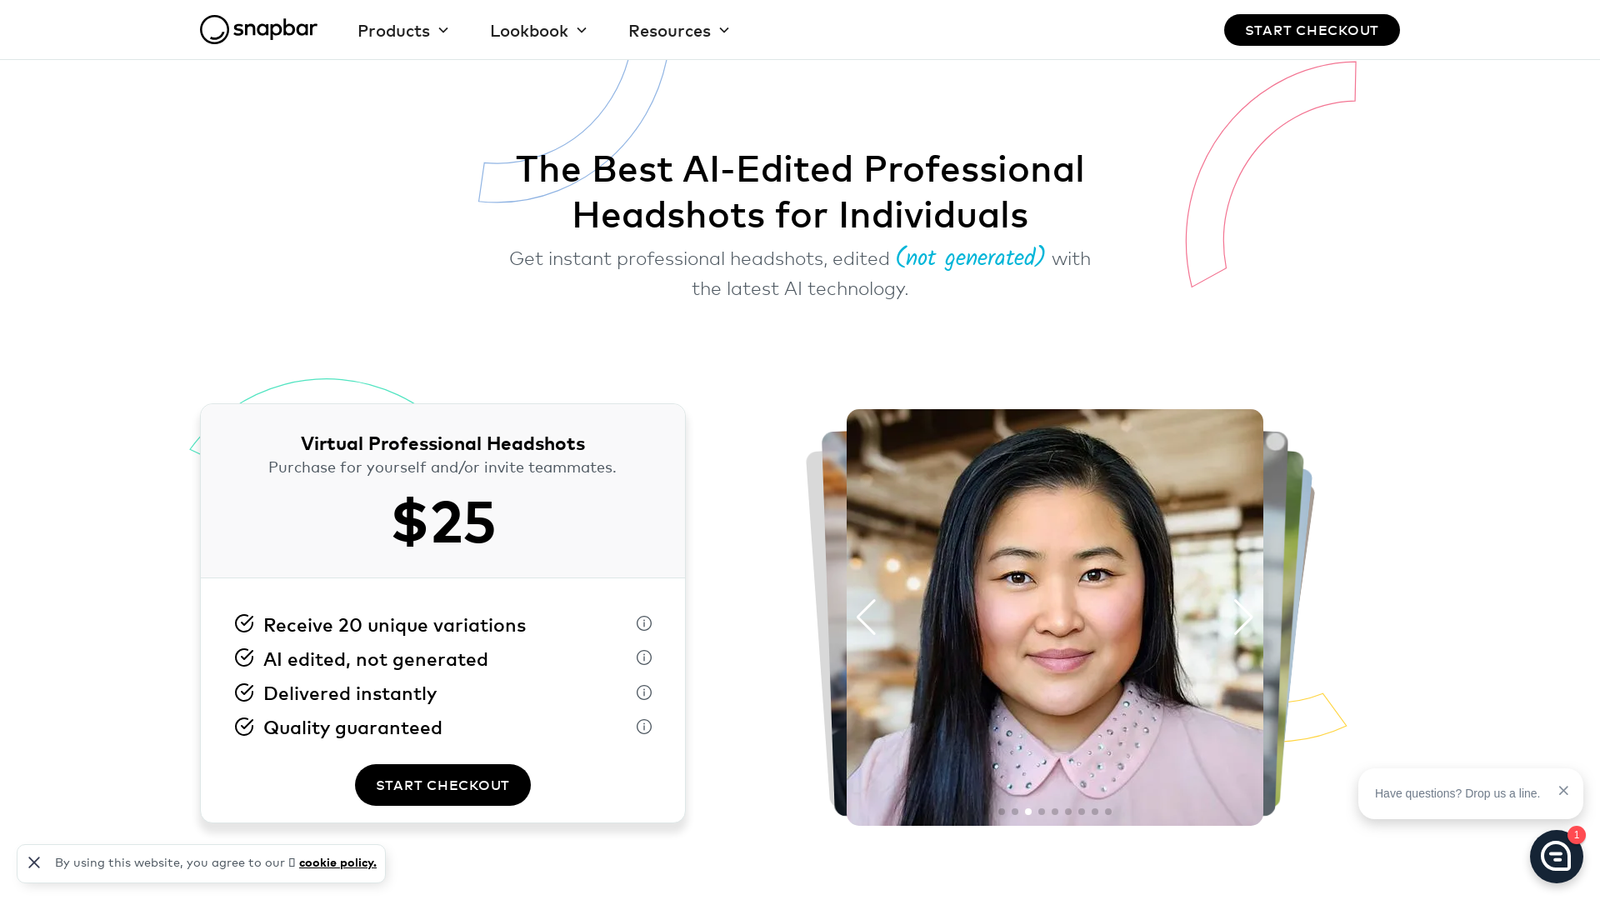This screenshot has height=900, width=1600.
Task: Expand the Resources dropdown menu
Action: point(679,31)
